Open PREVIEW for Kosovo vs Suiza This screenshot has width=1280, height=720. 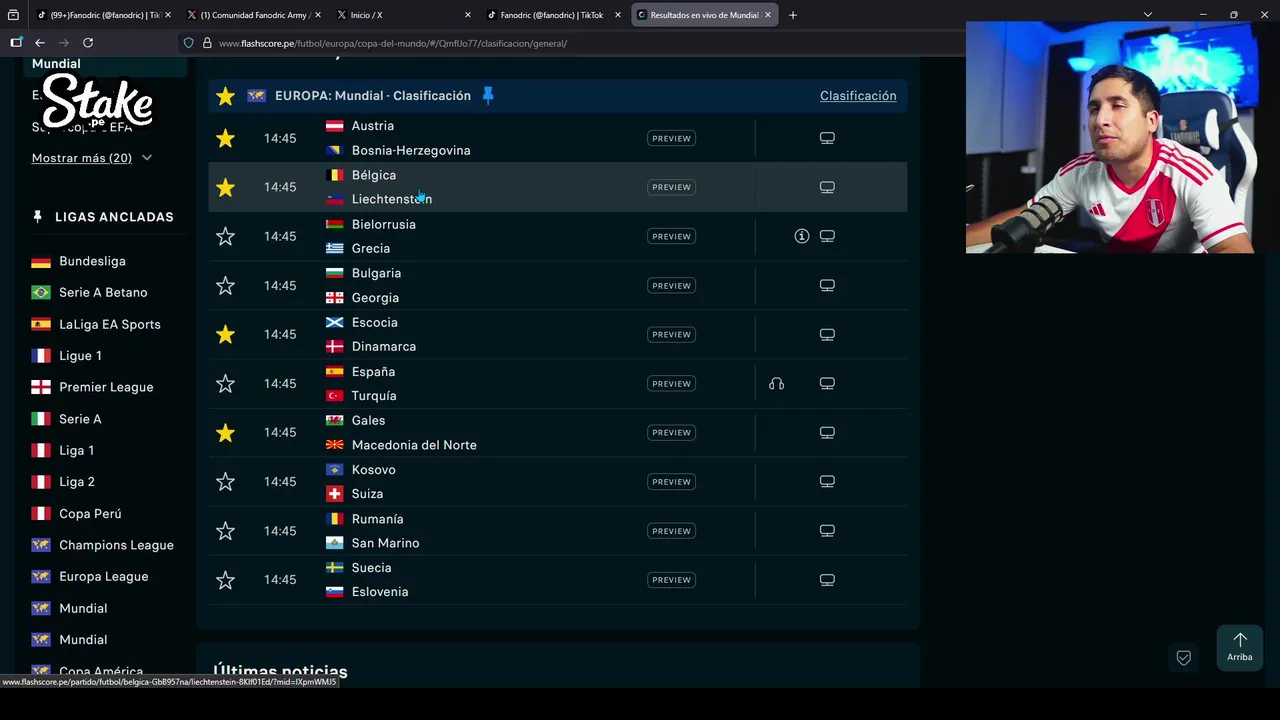[x=671, y=481]
